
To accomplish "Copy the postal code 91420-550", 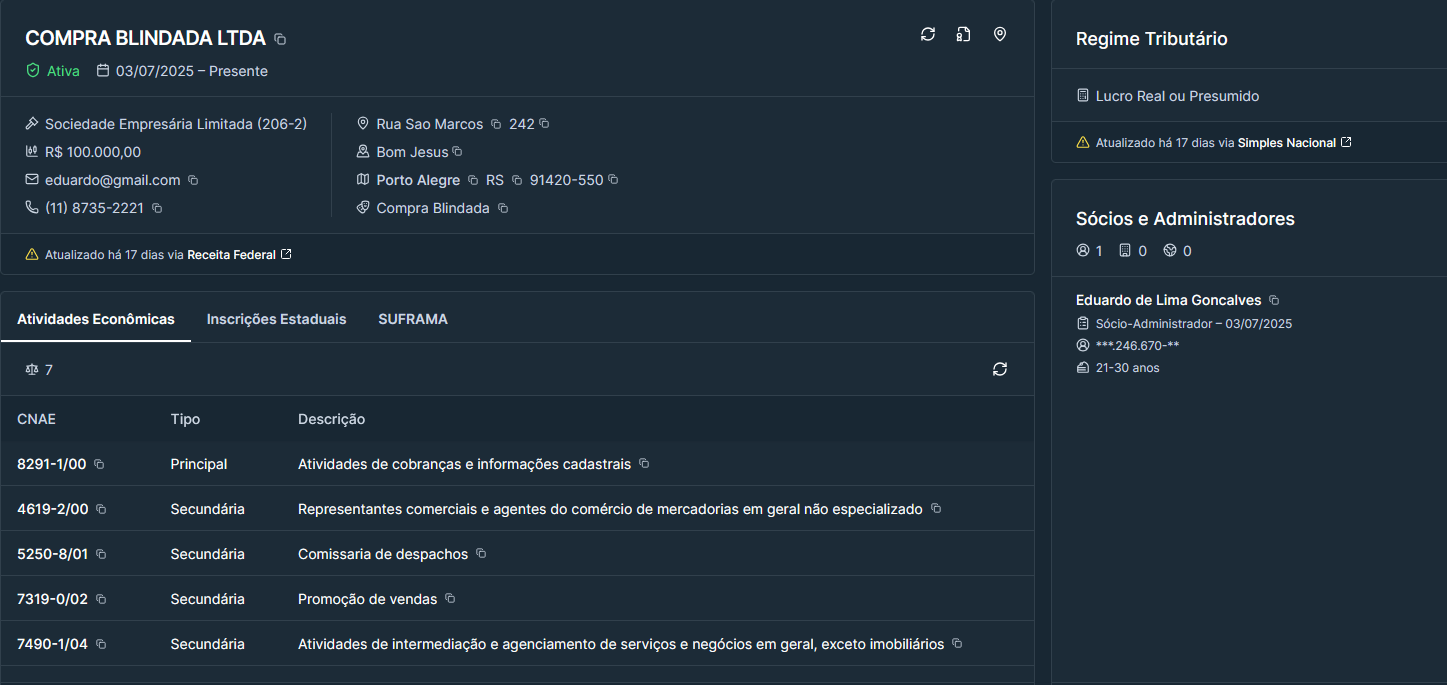I will [613, 180].
